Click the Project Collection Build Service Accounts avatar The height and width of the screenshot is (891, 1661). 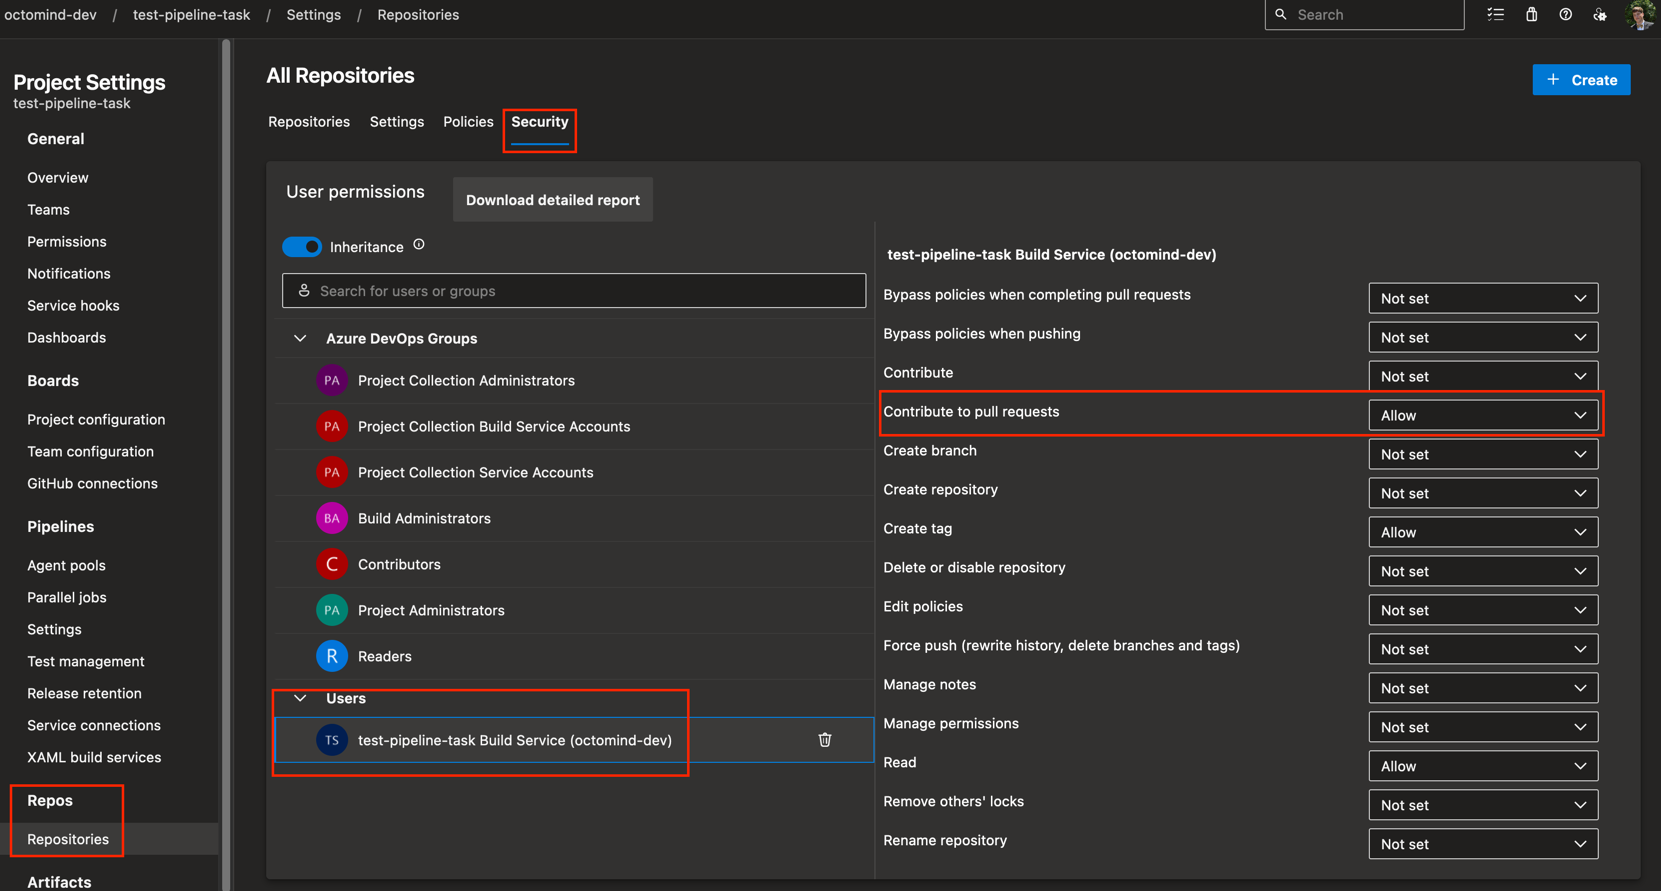click(332, 426)
